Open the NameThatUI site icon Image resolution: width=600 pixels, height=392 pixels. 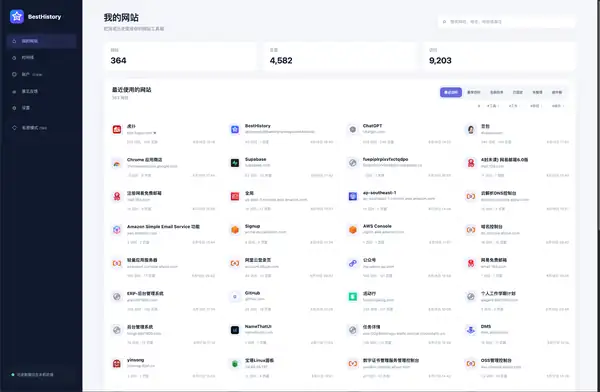[235, 330]
